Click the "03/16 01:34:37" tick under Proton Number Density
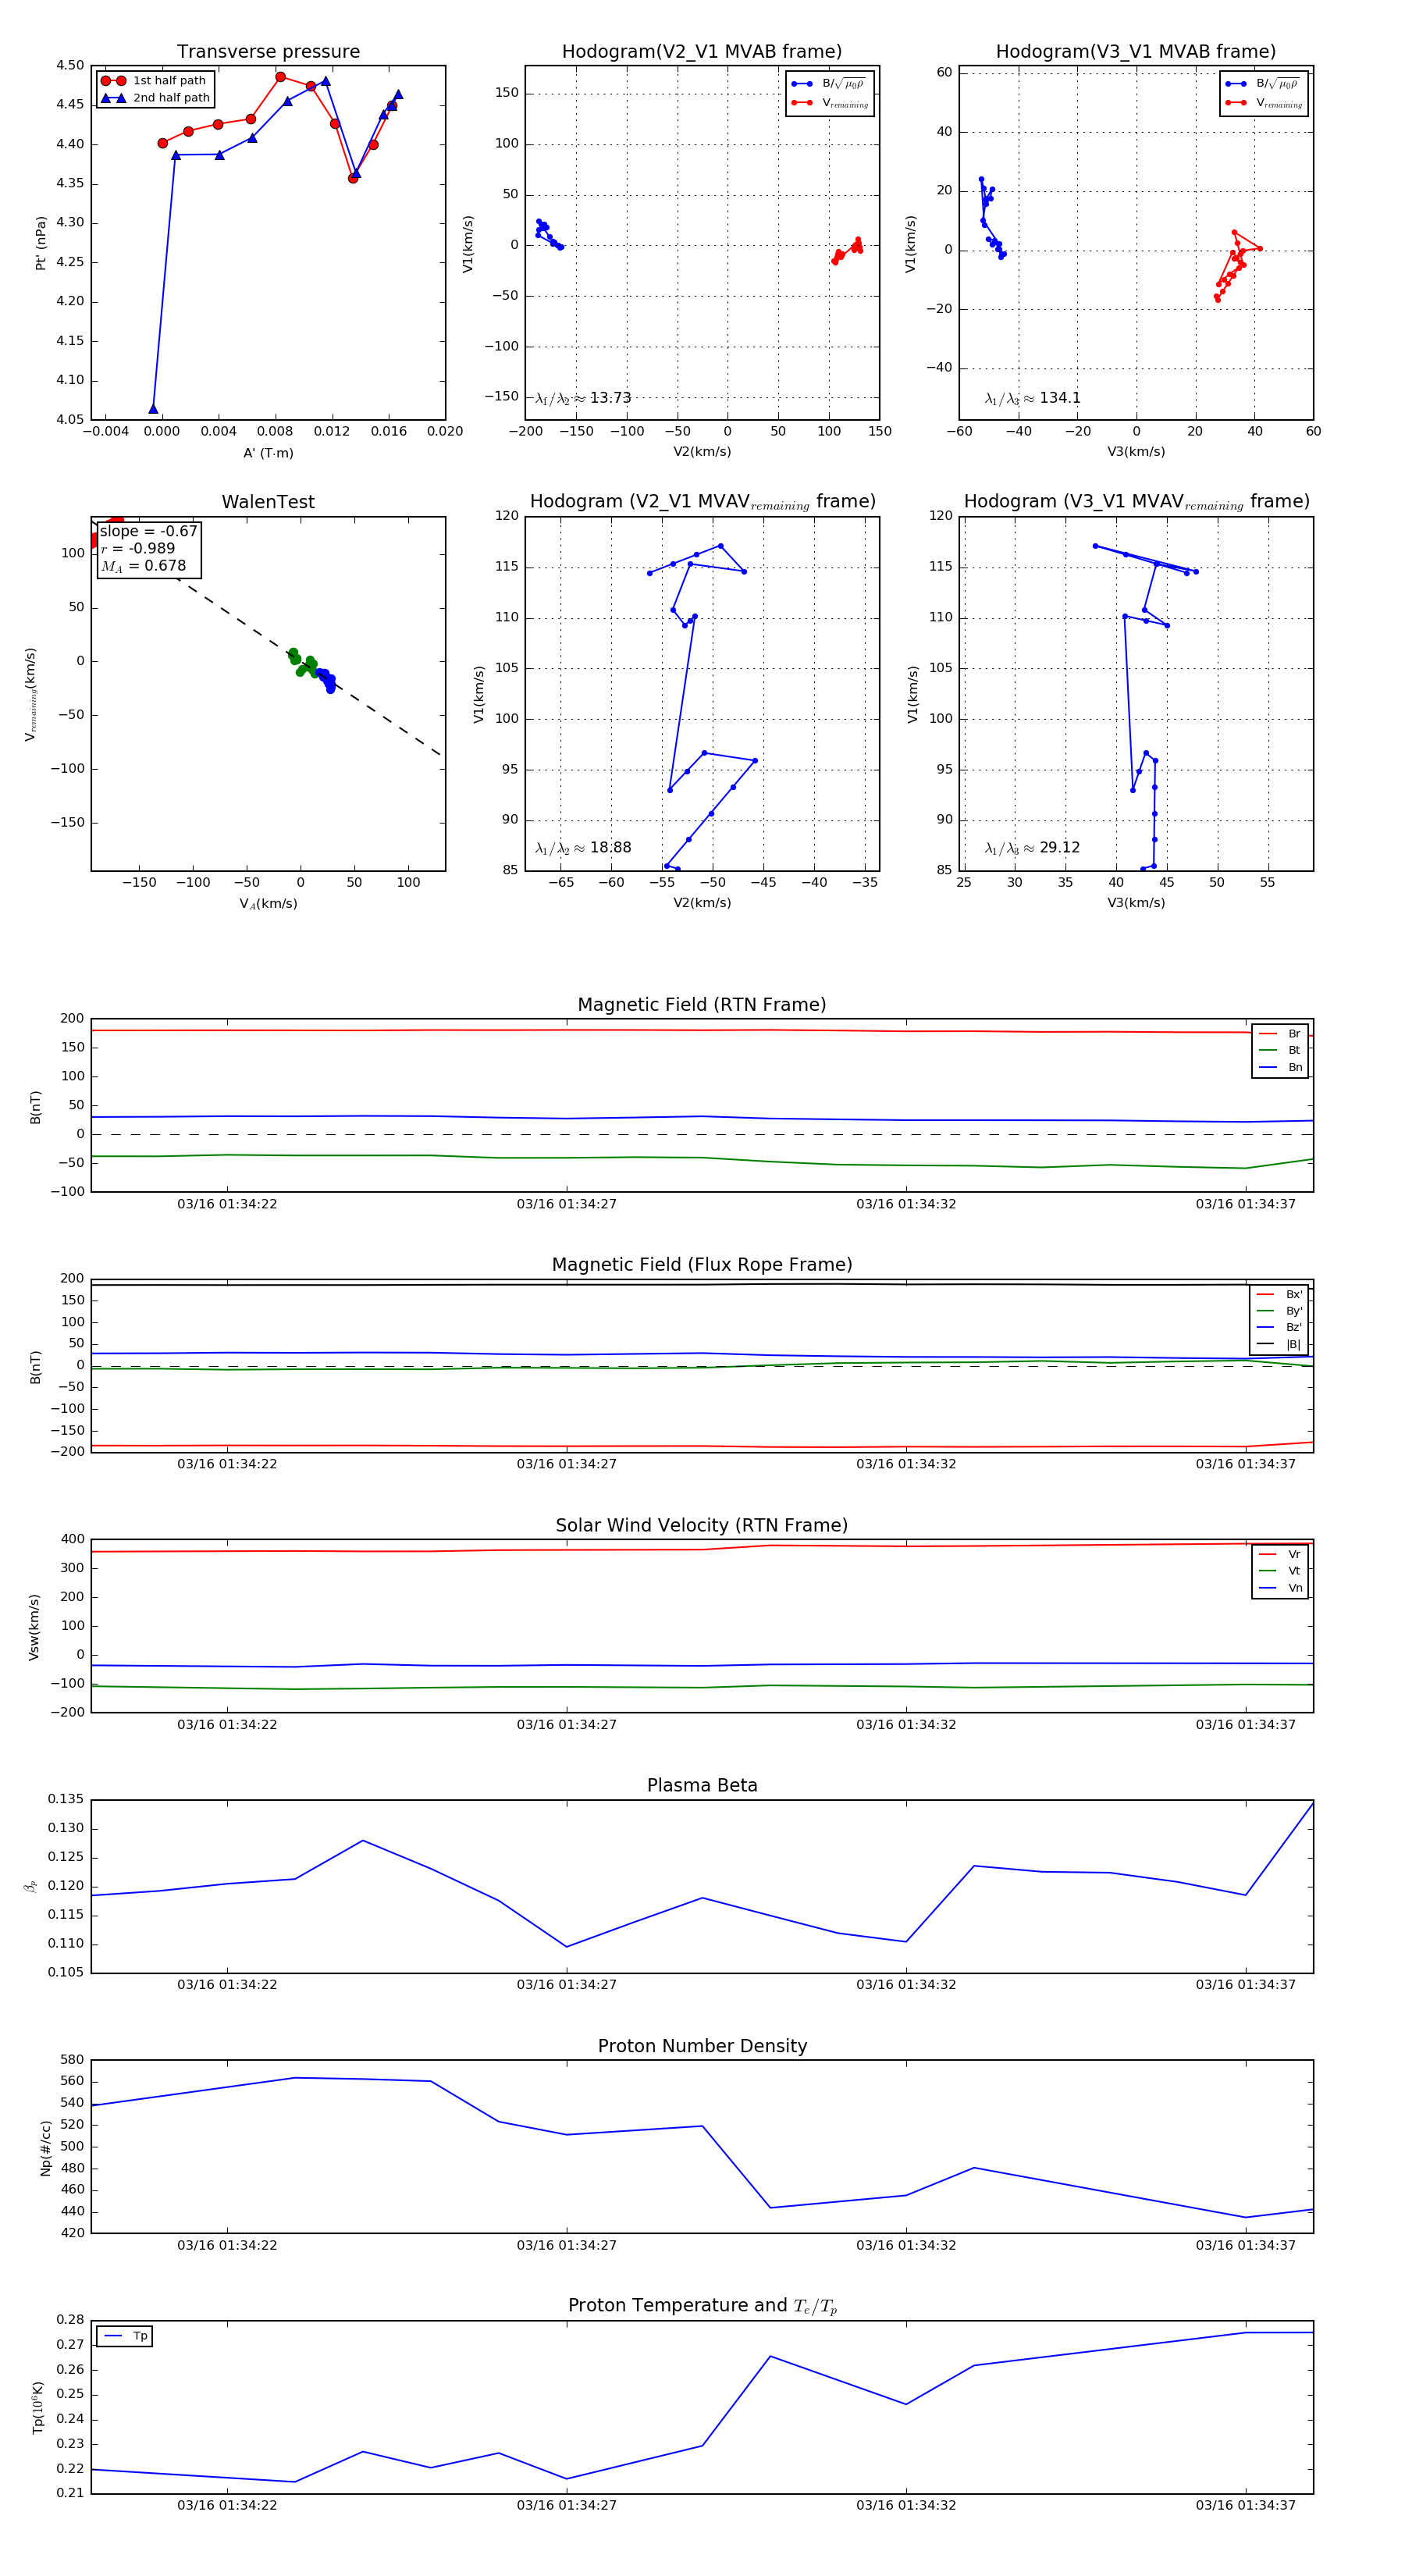The height and width of the screenshot is (2576, 1405). click(1245, 2245)
